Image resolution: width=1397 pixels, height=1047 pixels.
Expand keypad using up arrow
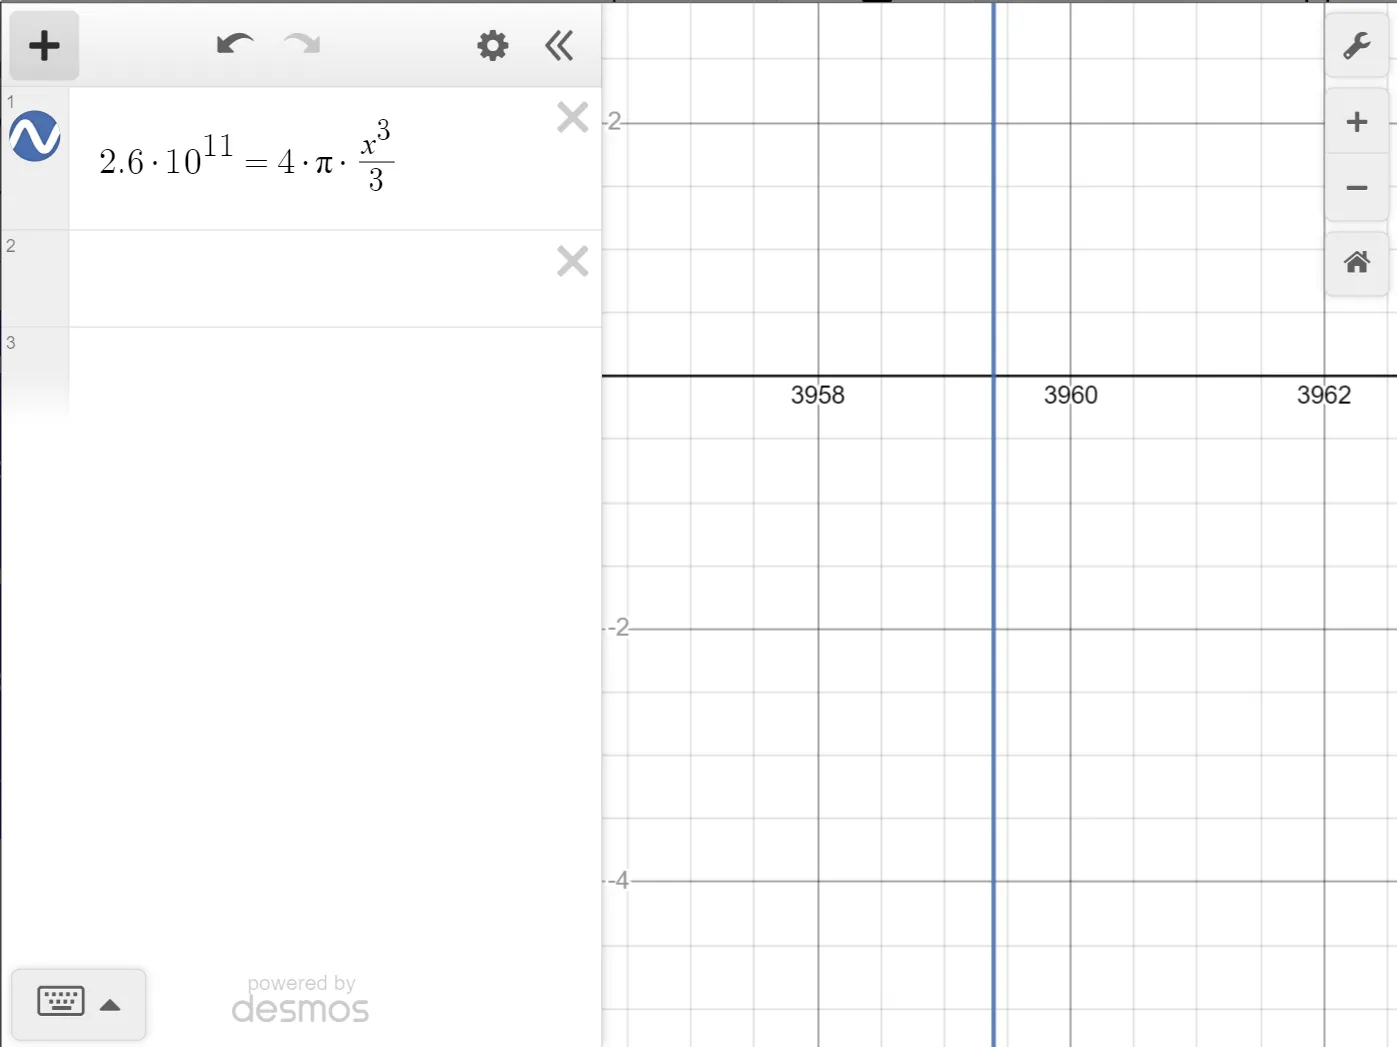pyautogui.click(x=110, y=1005)
